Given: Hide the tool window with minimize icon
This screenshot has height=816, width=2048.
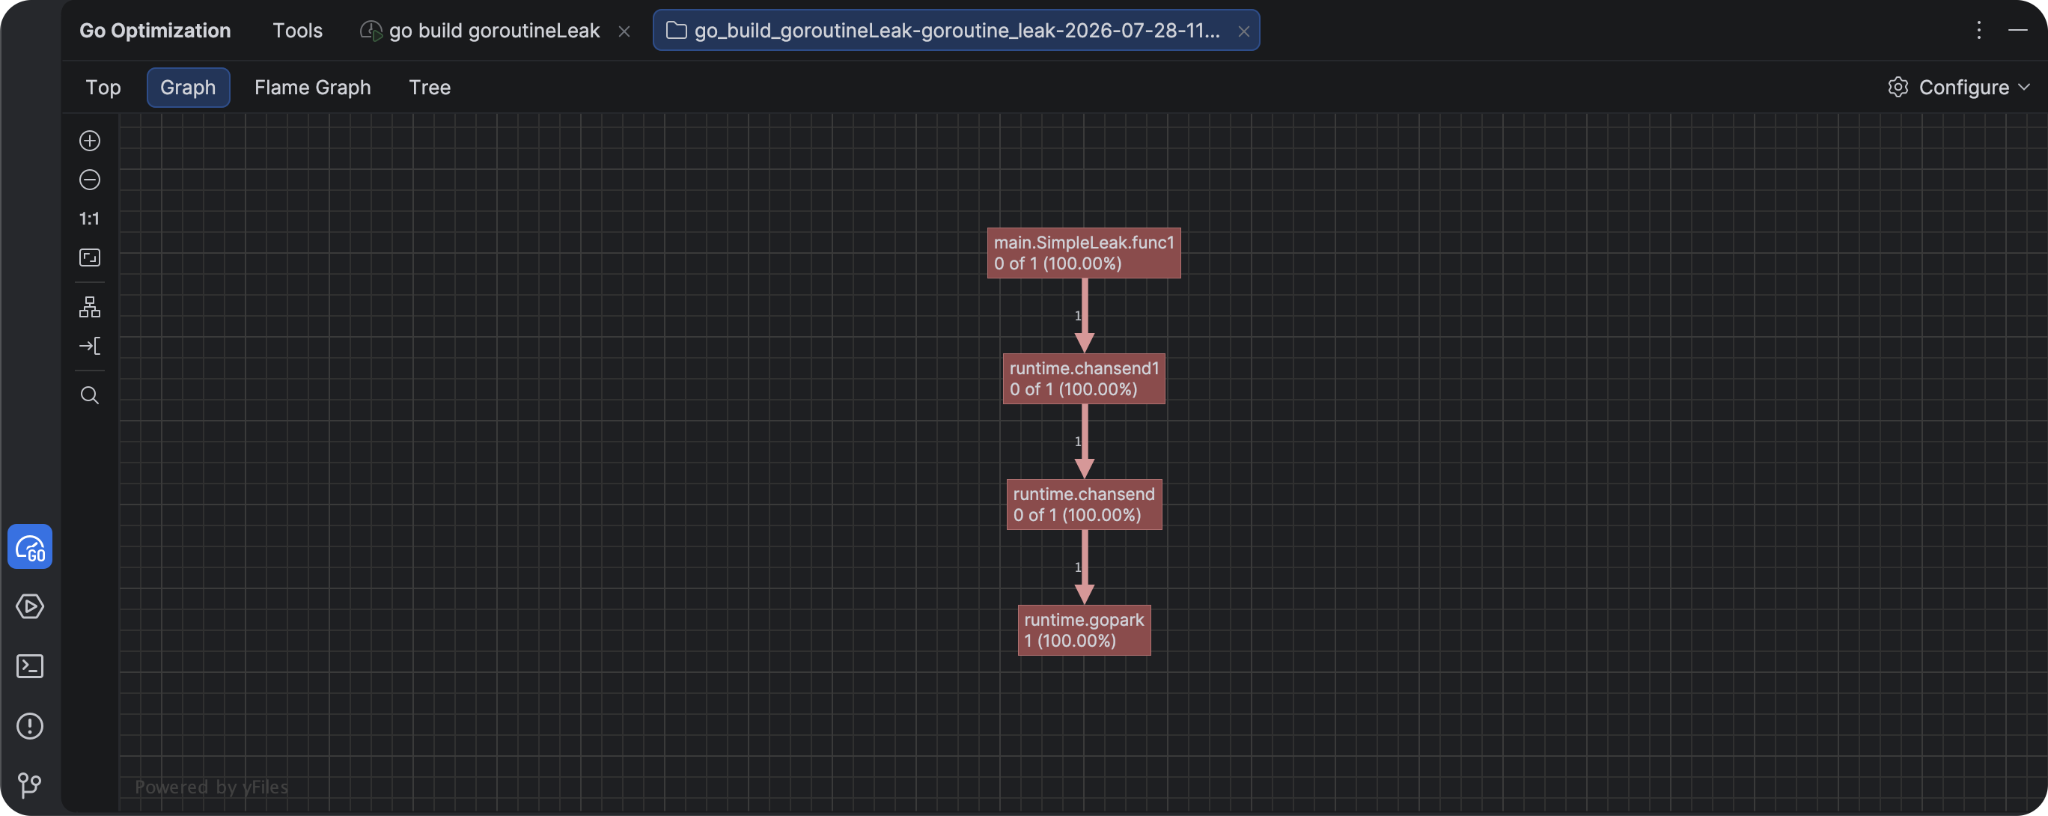Looking at the screenshot, I should tap(2018, 30).
